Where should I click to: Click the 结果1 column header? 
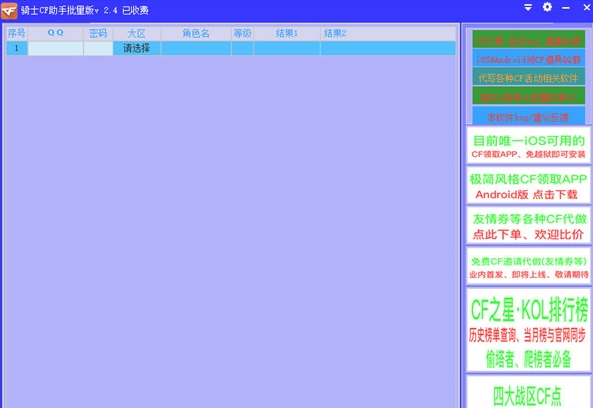(287, 33)
